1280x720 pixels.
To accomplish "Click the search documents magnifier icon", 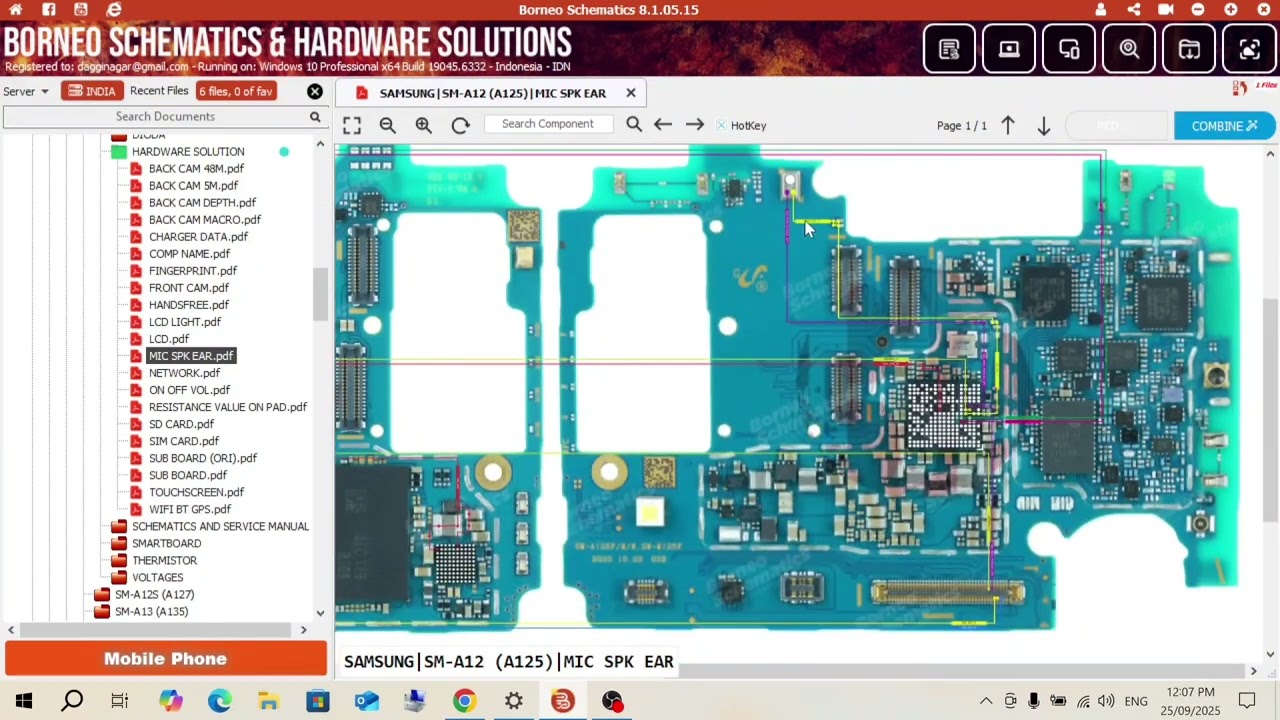I will [315, 117].
